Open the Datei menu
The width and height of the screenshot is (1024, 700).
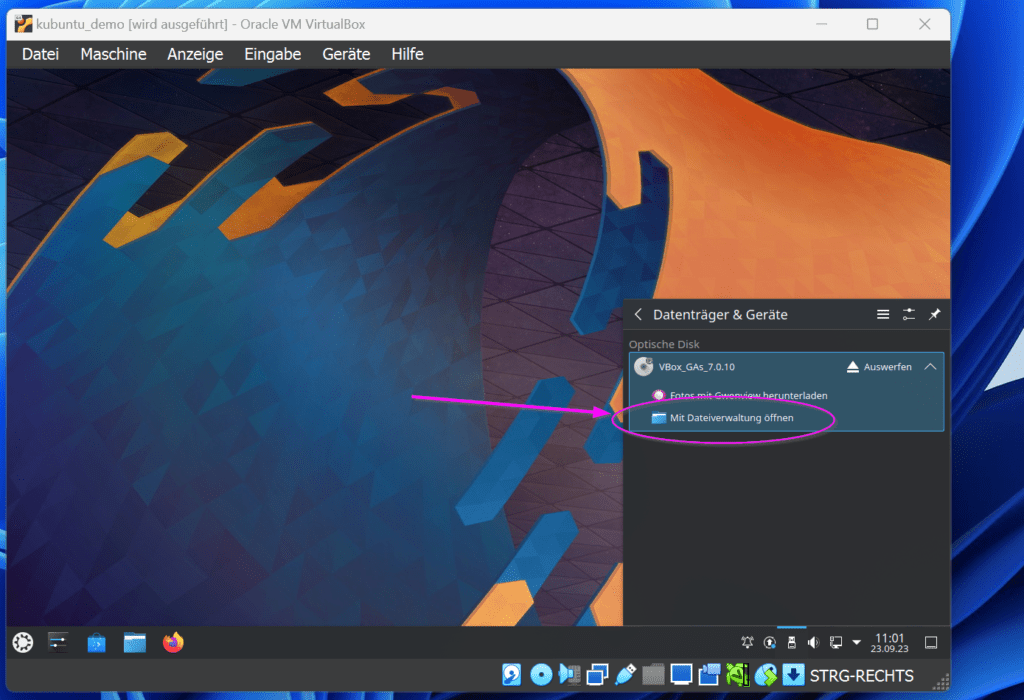point(40,54)
